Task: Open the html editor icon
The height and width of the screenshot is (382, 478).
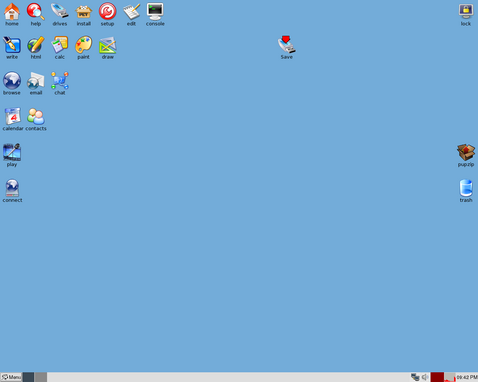Action: [x=36, y=45]
